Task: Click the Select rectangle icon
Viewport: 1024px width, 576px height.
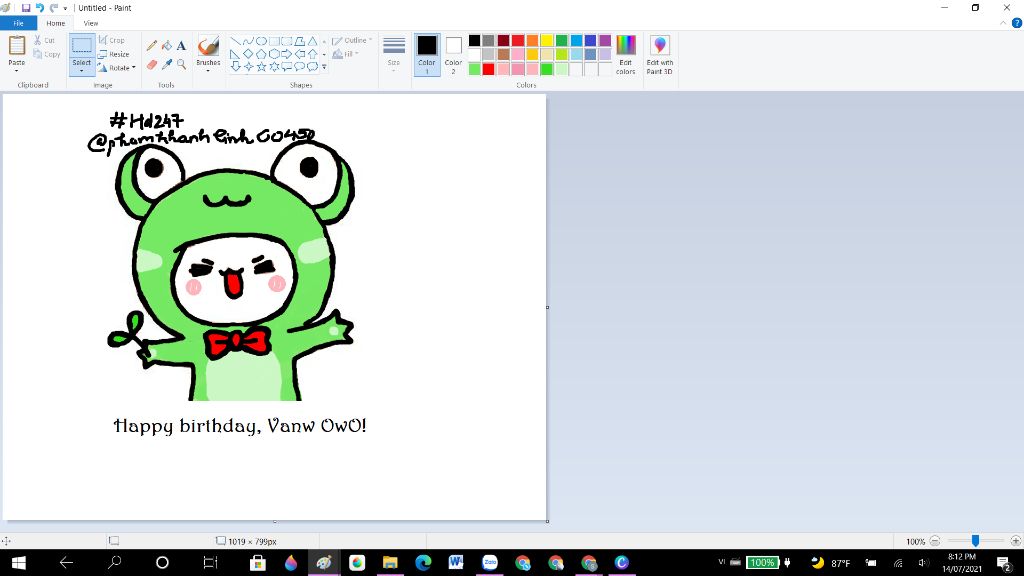Action: [82, 45]
